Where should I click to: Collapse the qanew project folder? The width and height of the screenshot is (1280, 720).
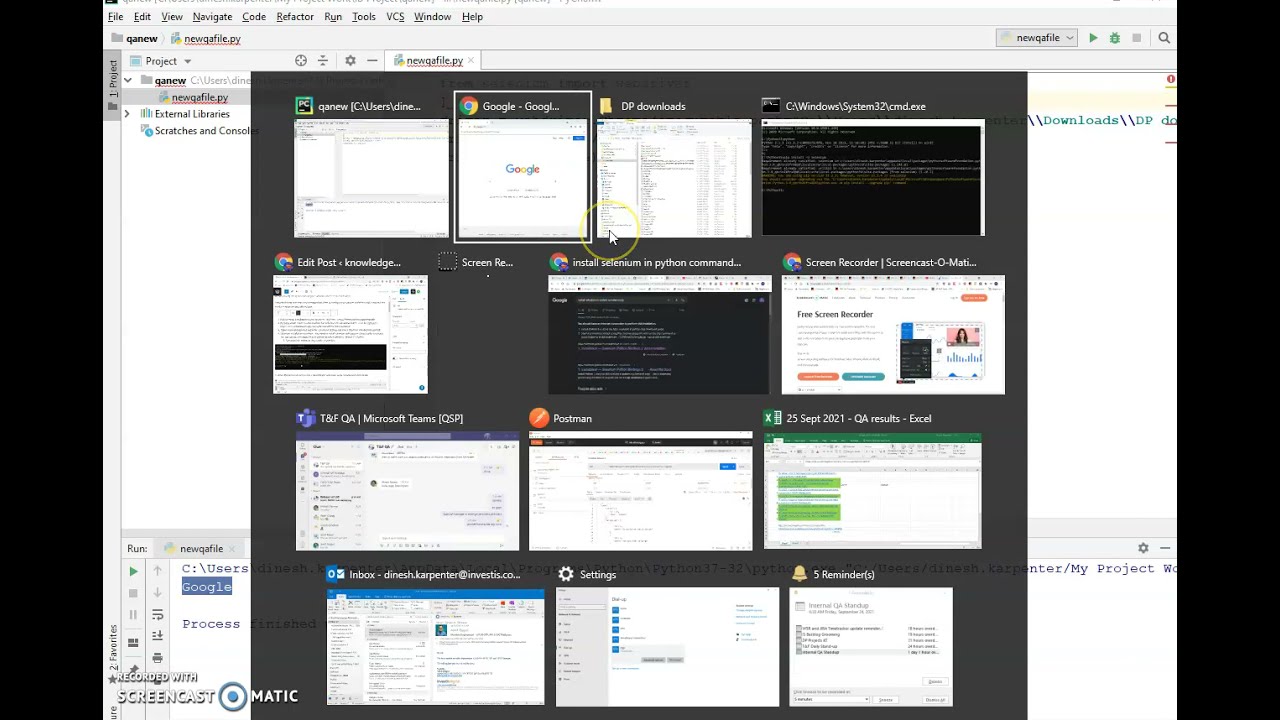pos(128,80)
